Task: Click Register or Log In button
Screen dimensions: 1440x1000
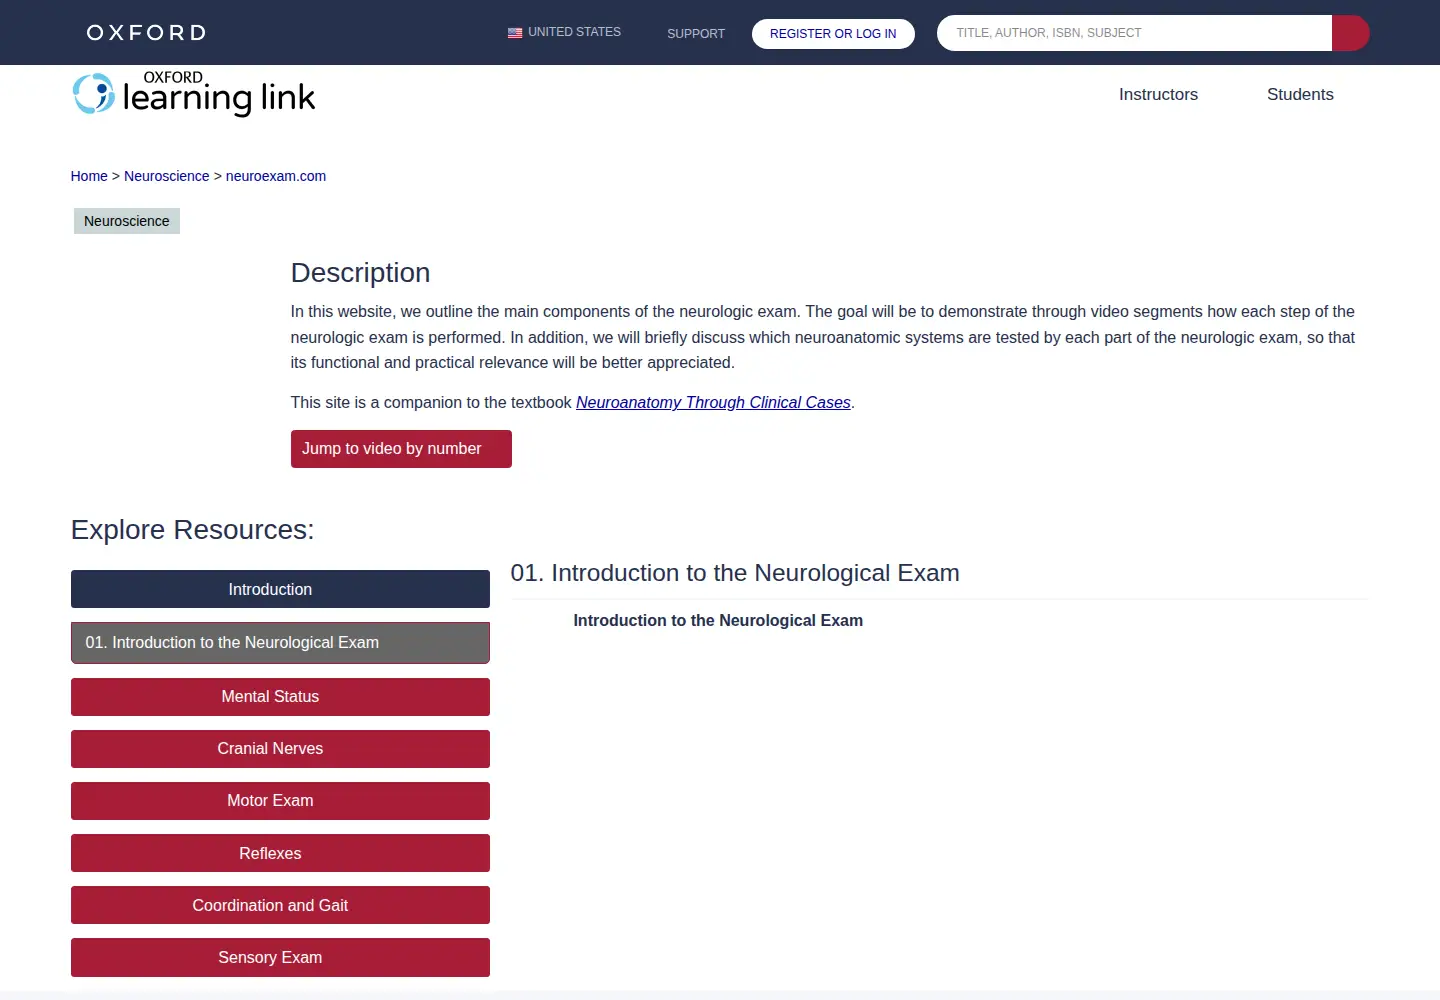Action: (x=833, y=33)
